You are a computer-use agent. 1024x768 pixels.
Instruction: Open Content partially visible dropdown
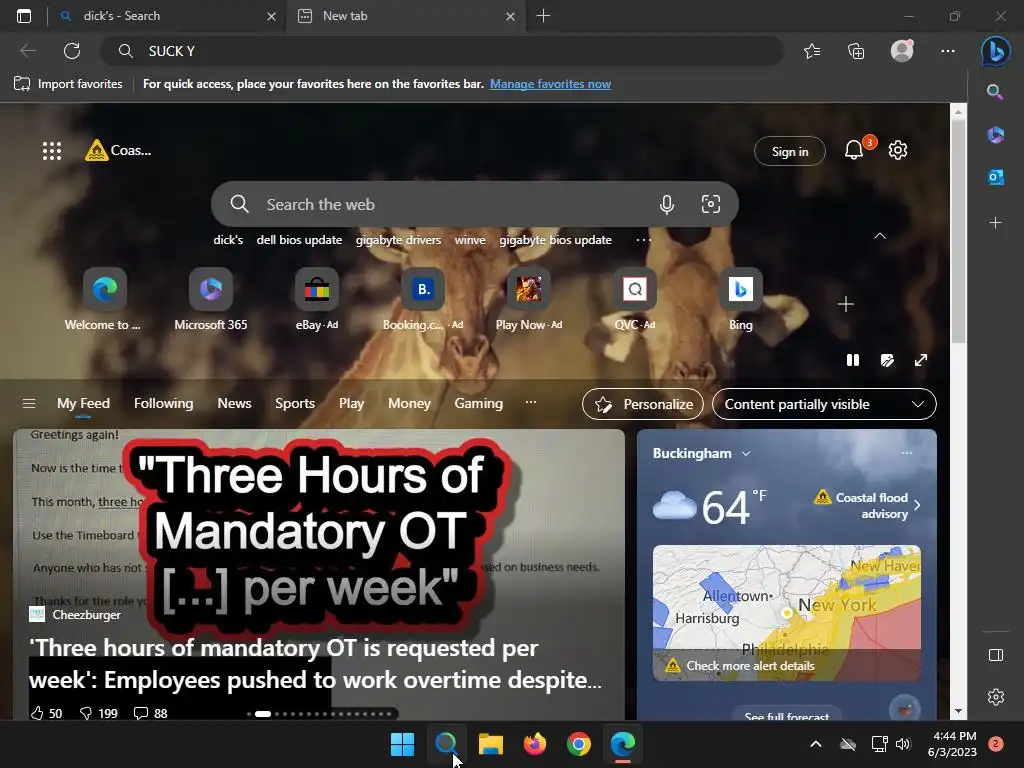pyautogui.click(x=824, y=404)
